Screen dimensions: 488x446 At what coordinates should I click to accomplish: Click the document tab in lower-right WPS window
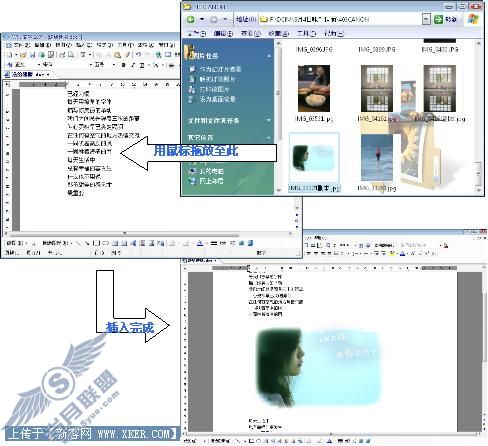click(x=200, y=260)
